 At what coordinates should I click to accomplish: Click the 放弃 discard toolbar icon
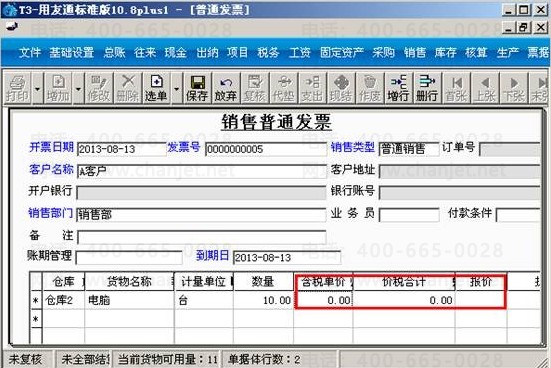click(226, 88)
